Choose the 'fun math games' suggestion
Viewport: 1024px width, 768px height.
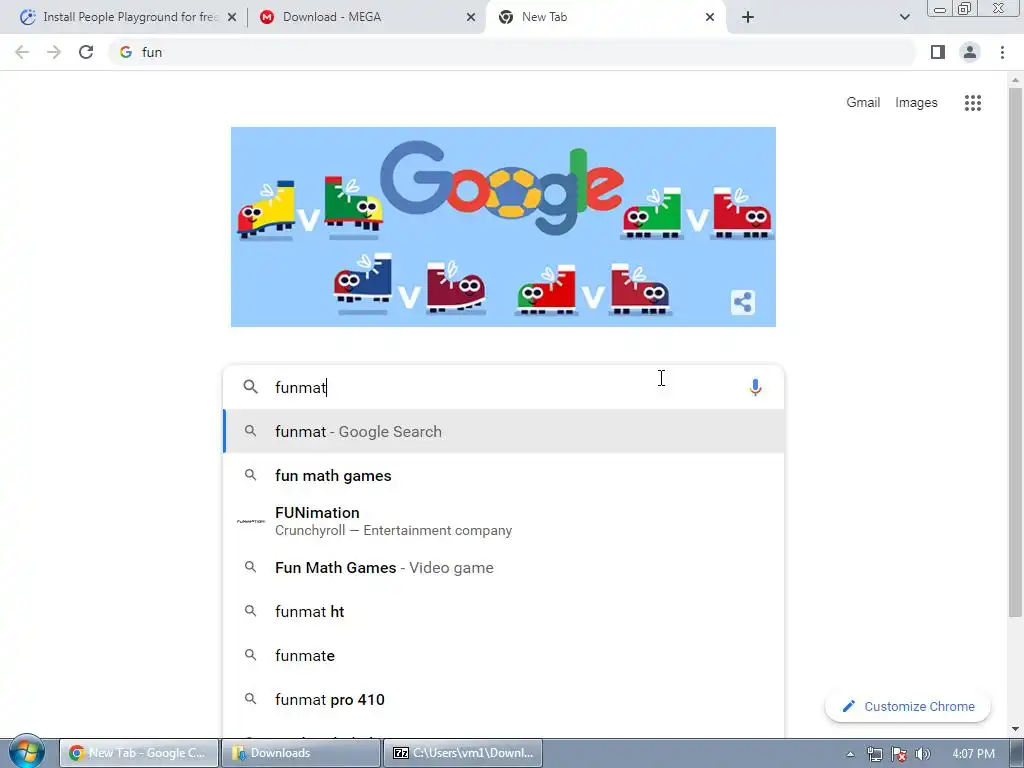coord(504,475)
